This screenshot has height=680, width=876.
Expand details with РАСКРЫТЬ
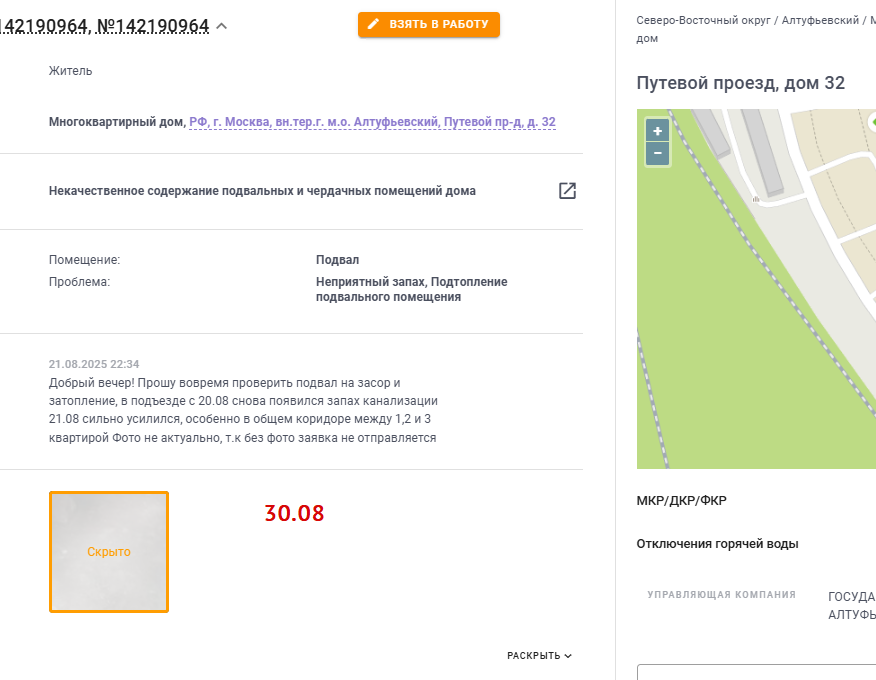[539, 655]
